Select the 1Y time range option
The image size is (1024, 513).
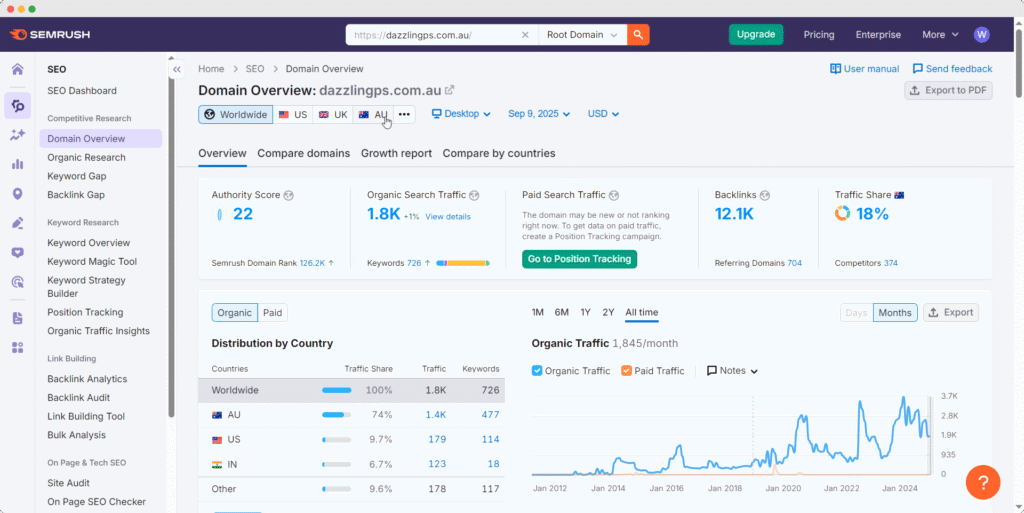(x=585, y=313)
